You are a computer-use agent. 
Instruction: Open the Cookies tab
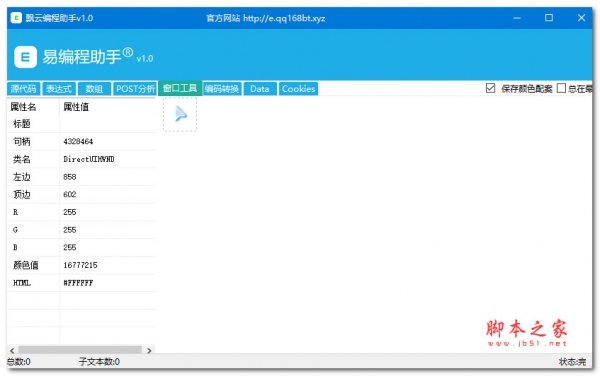coord(298,89)
